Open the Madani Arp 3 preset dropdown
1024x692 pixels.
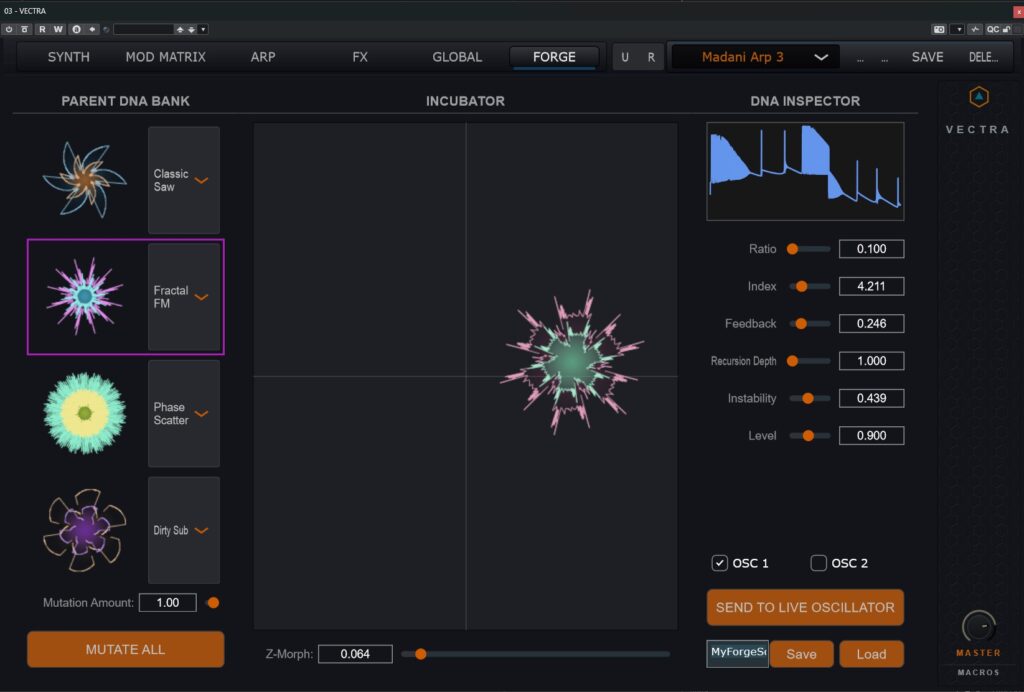755,57
